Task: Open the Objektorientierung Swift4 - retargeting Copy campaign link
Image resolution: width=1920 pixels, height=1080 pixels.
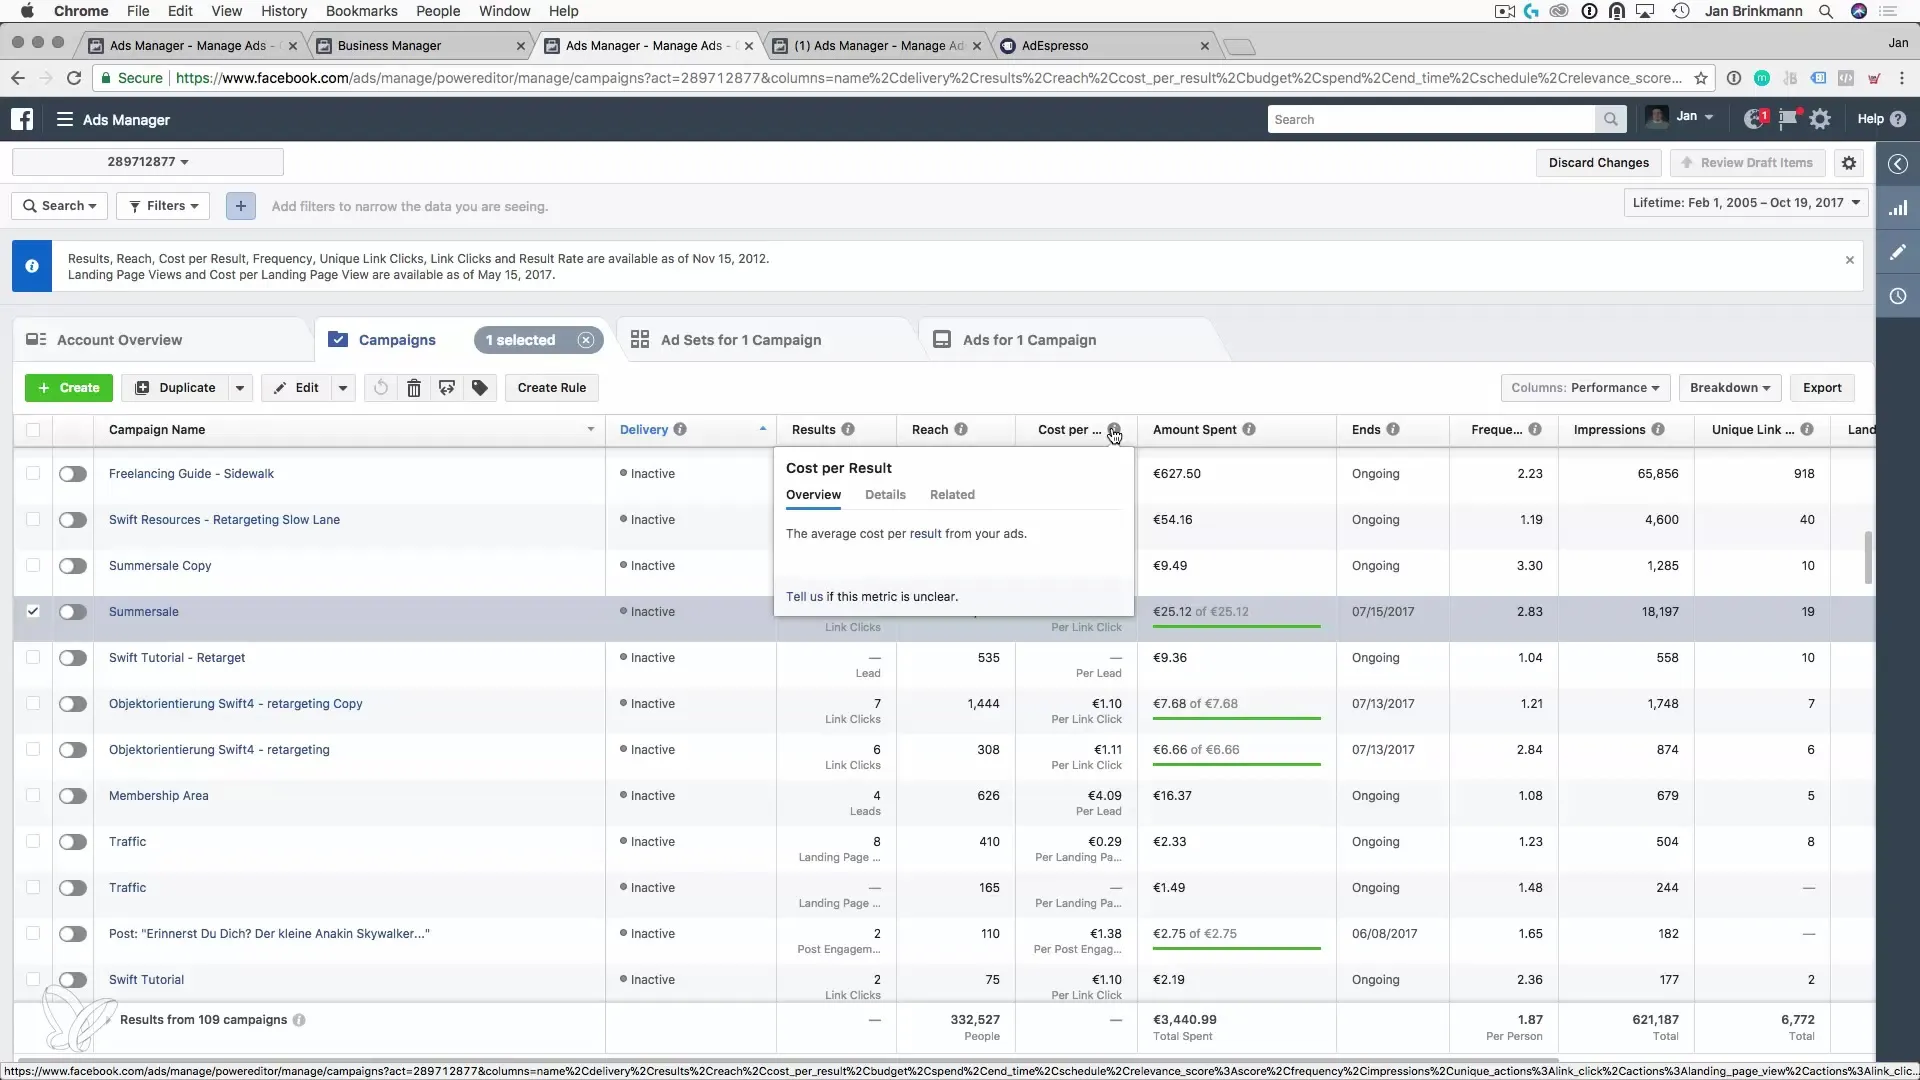Action: coord(236,704)
